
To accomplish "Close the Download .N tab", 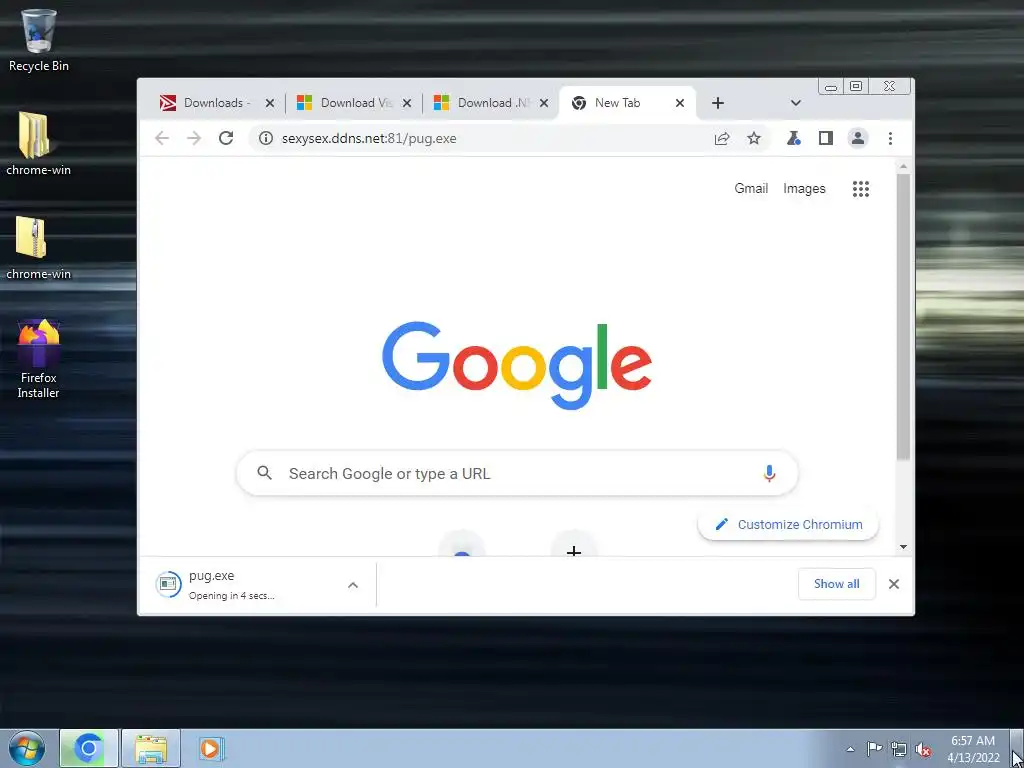I will 544,103.
